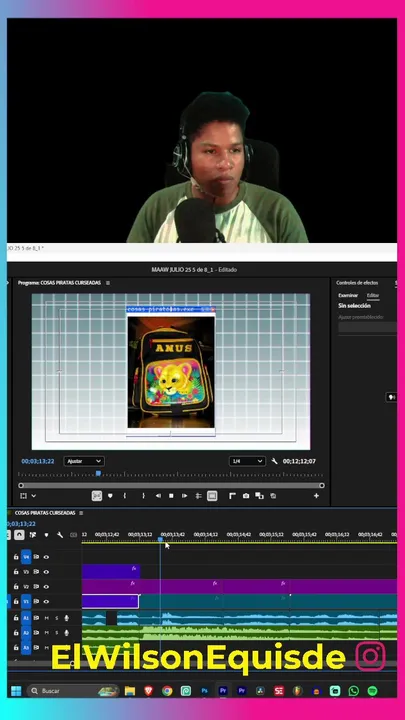
Task: Open Google Chrome from the taskbar
Action: 167,691
